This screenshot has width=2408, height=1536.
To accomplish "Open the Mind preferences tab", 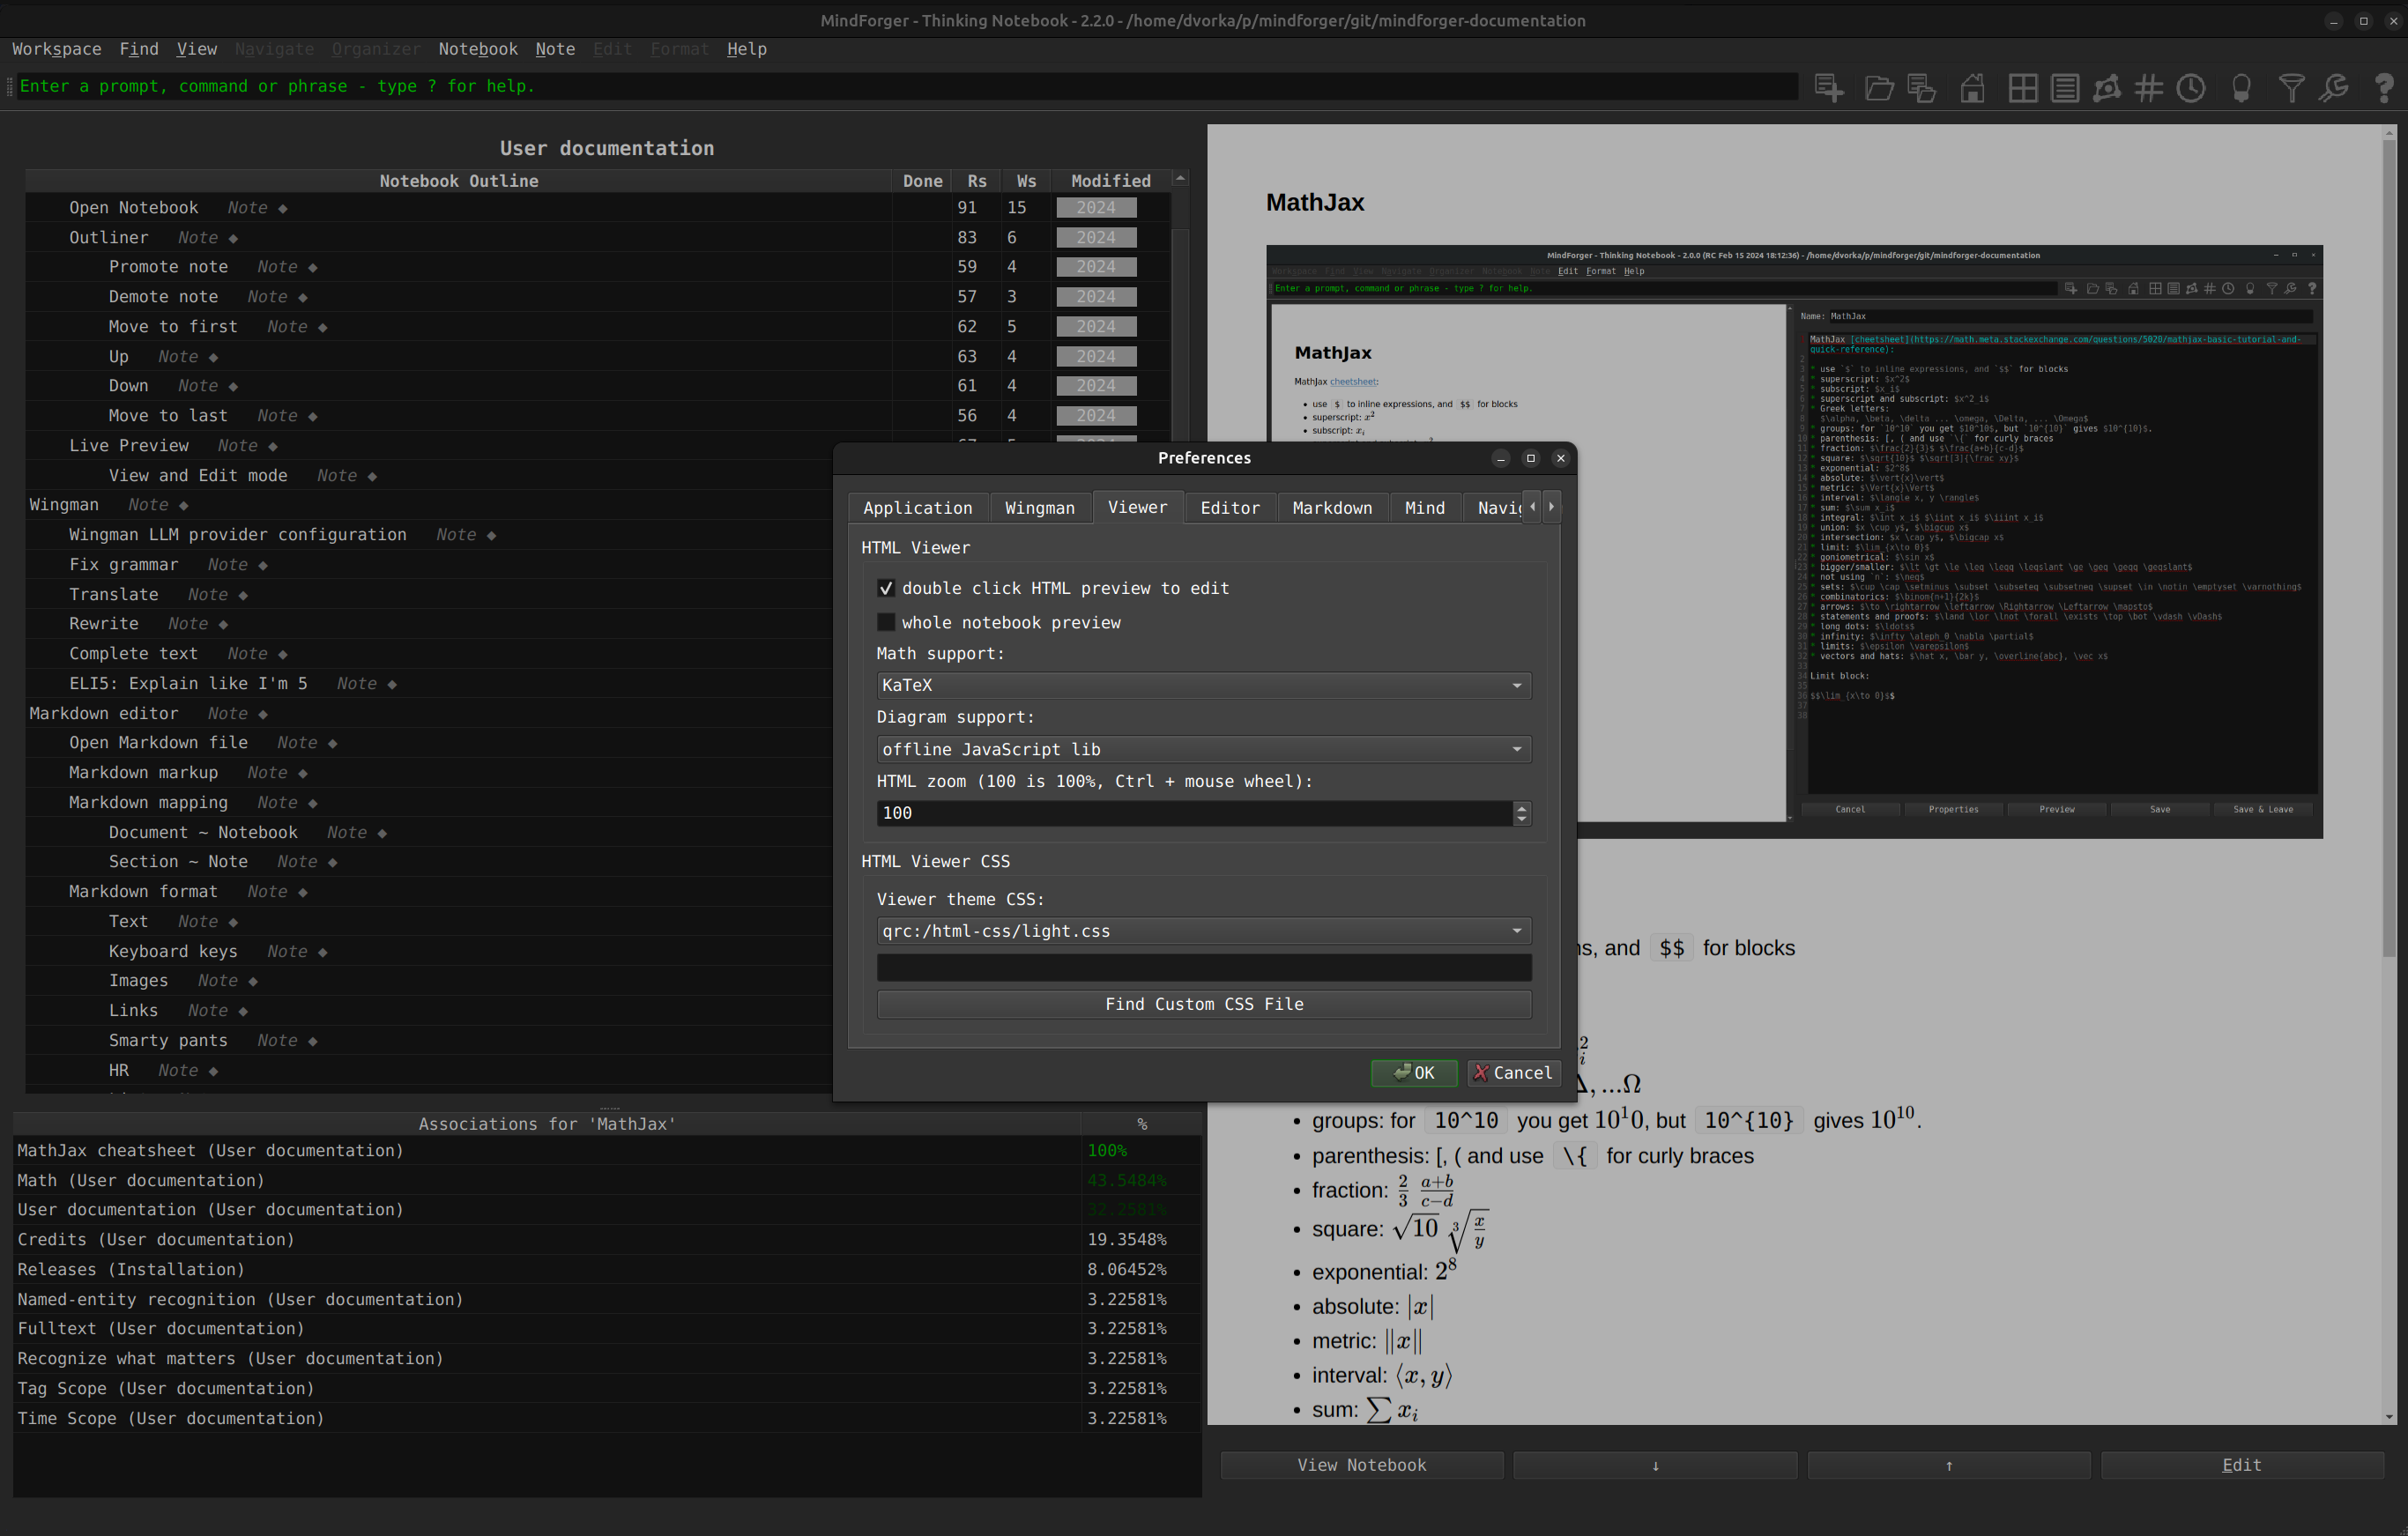I will pos(1424,508).
